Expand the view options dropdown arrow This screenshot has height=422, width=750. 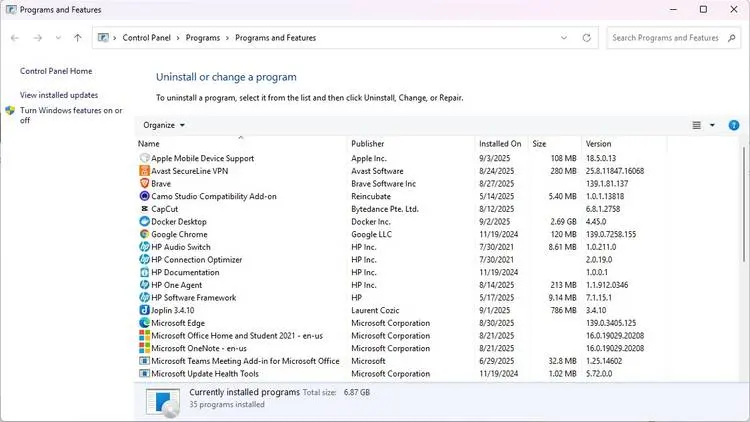point(712,125)
